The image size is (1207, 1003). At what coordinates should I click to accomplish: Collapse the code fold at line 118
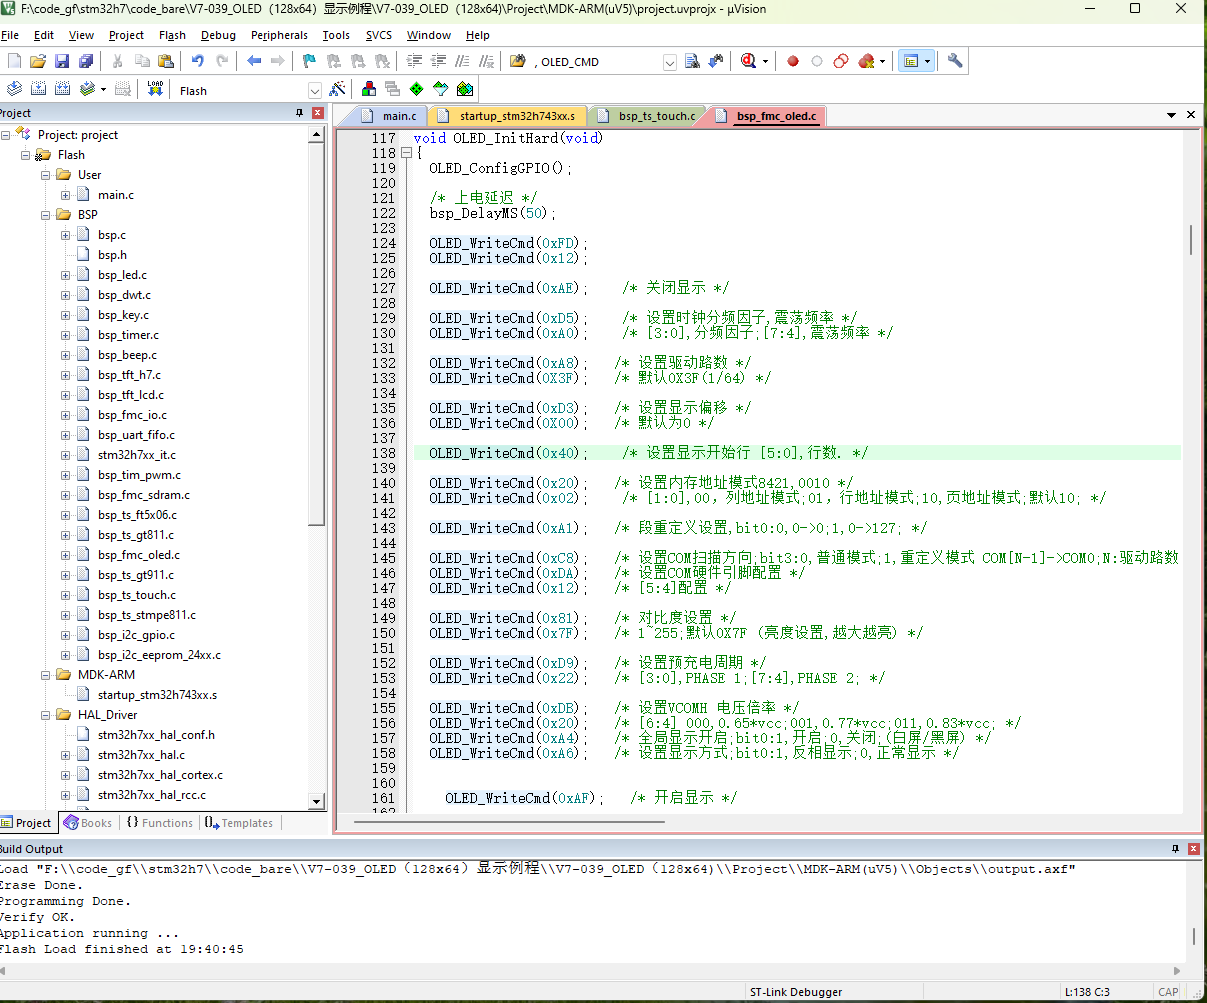click(x=406, y=153)
